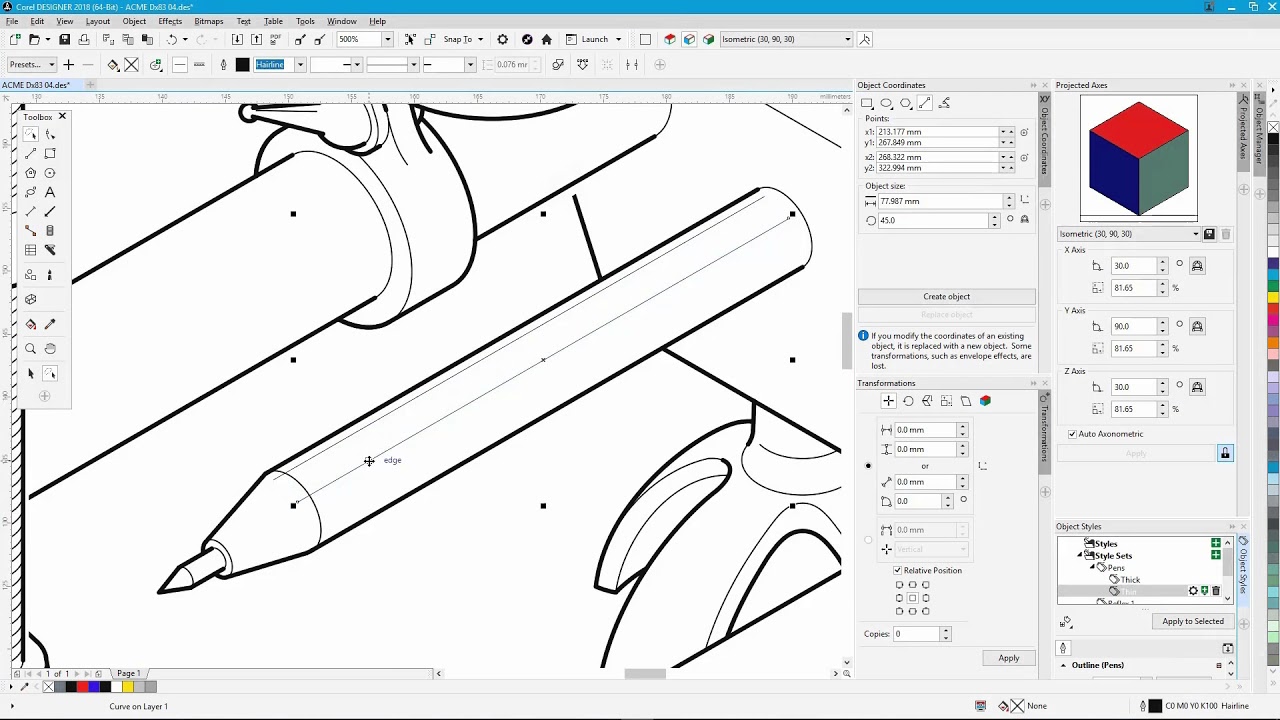Select the Rectangle tool in Toolbox
The width and height of the screenshot is (1280, 720).
coord(50,154)
